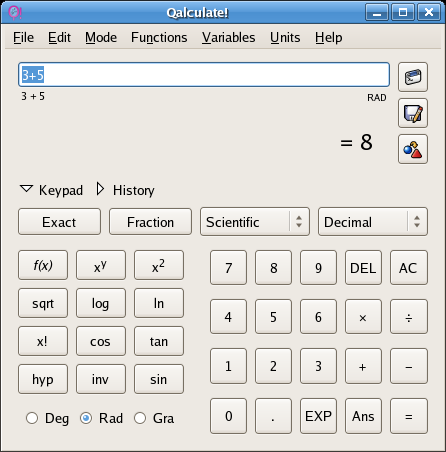446x452 pixels.
Task: Open the Edit menu
Action: [x=59, y=37]
